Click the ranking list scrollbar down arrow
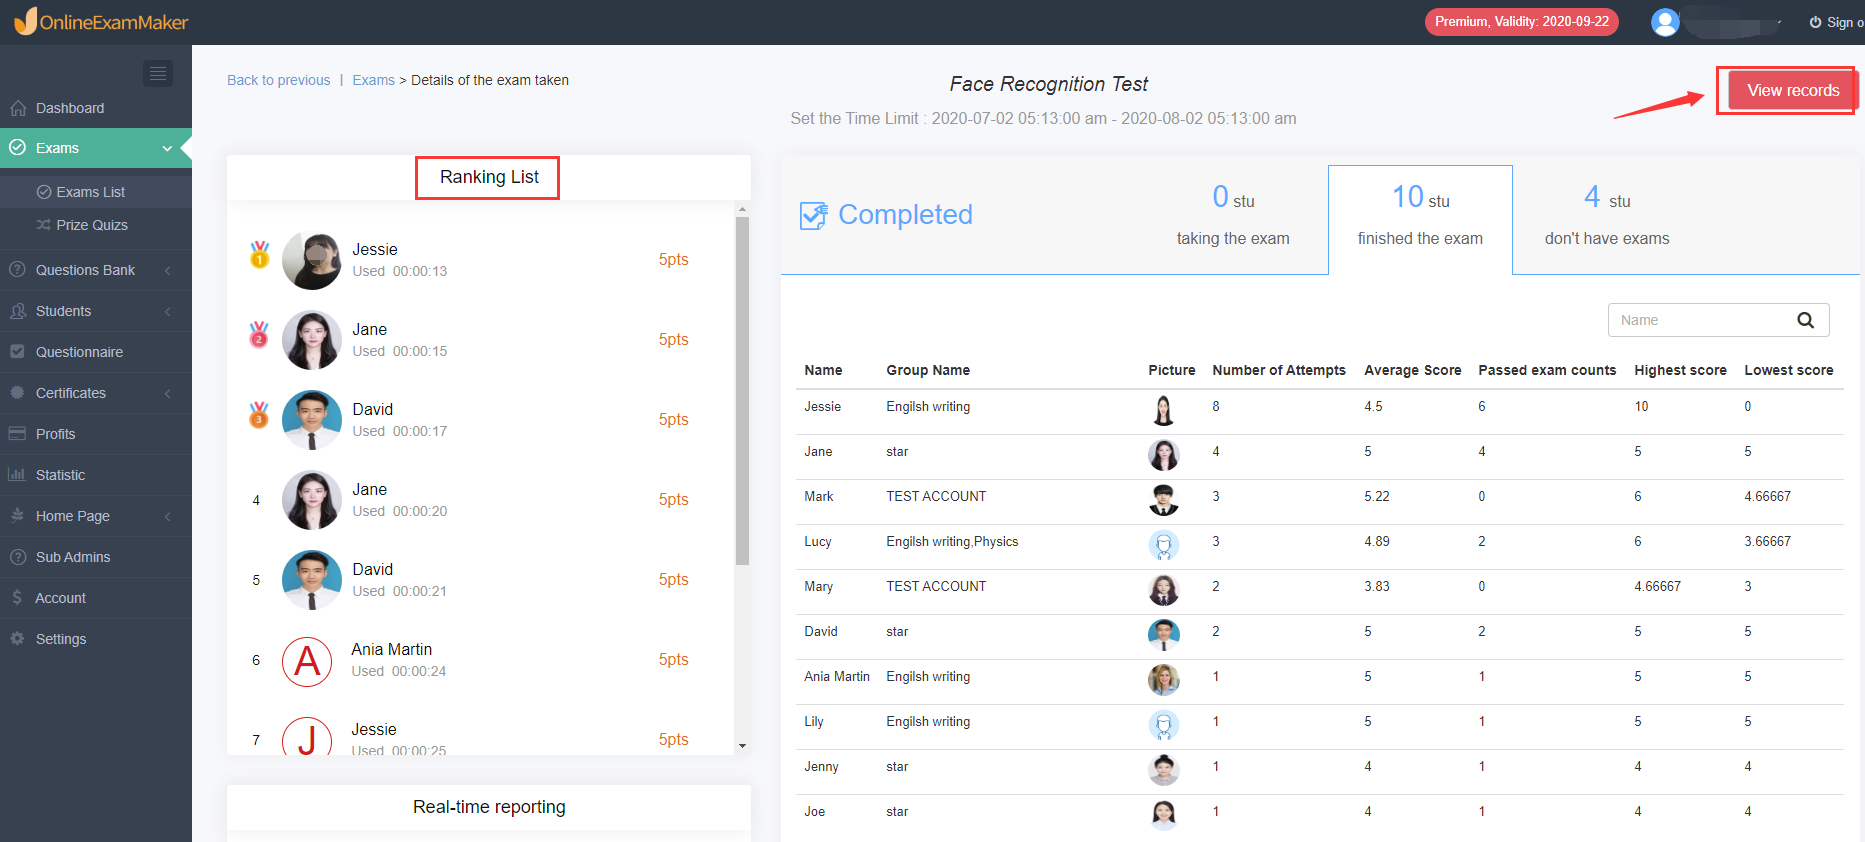 click(x=742, y=745)
